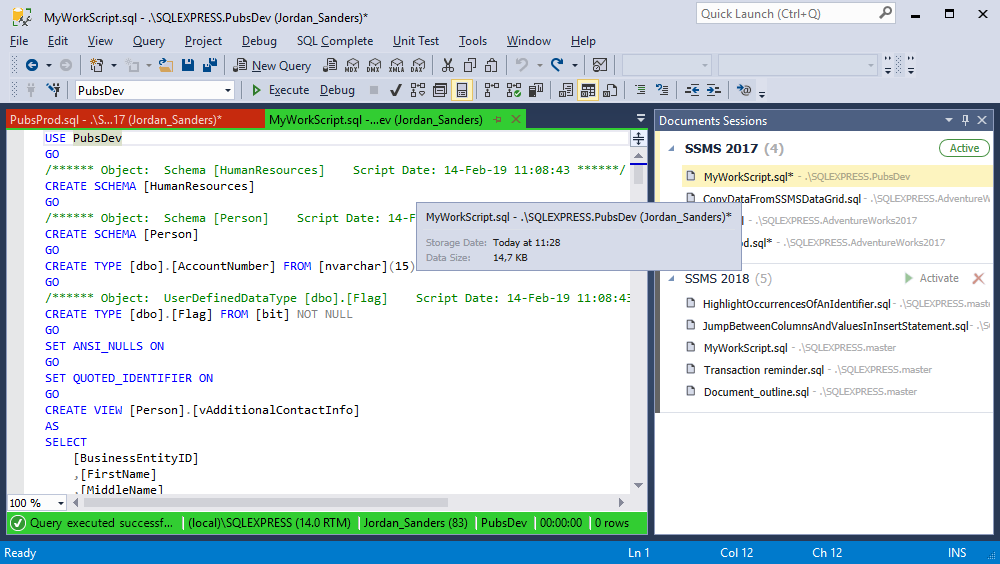
Task: Click the Quick Launch search field
Action: point(795,13)
